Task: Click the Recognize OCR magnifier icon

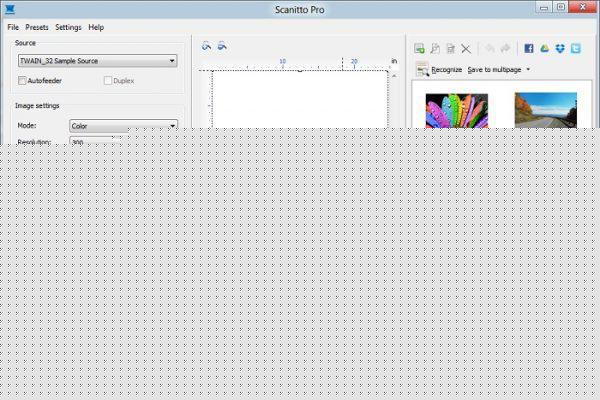Action: pyautogui.click(x=422, y=70)
